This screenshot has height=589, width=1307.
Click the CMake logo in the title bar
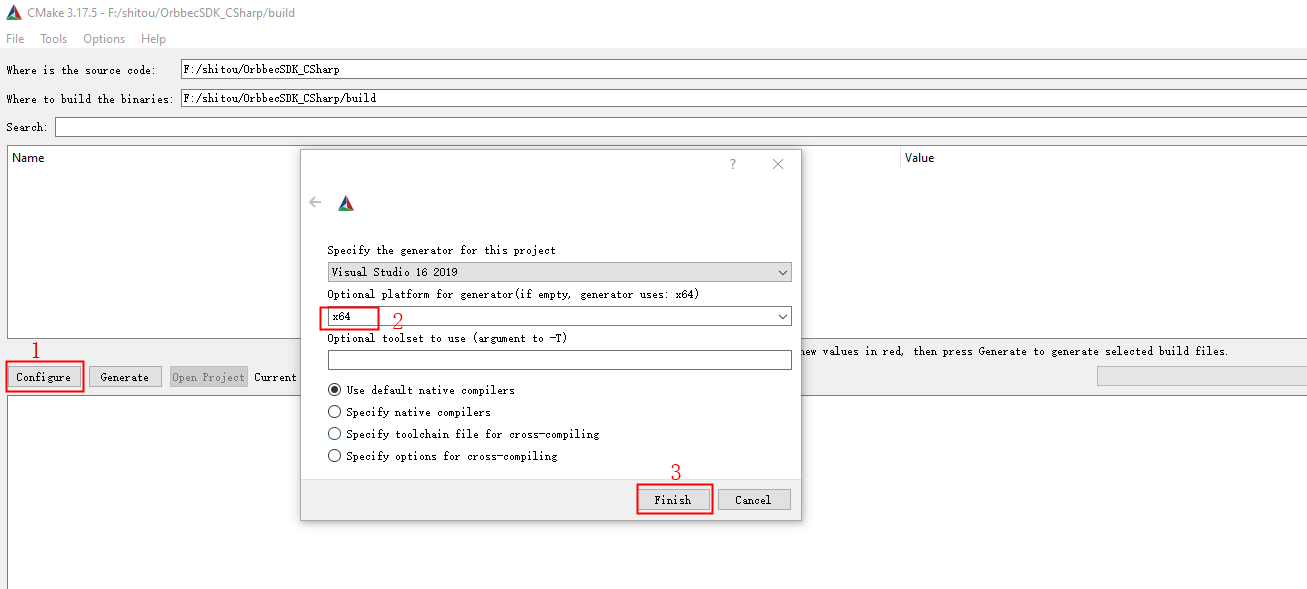(x=14, y=13)
